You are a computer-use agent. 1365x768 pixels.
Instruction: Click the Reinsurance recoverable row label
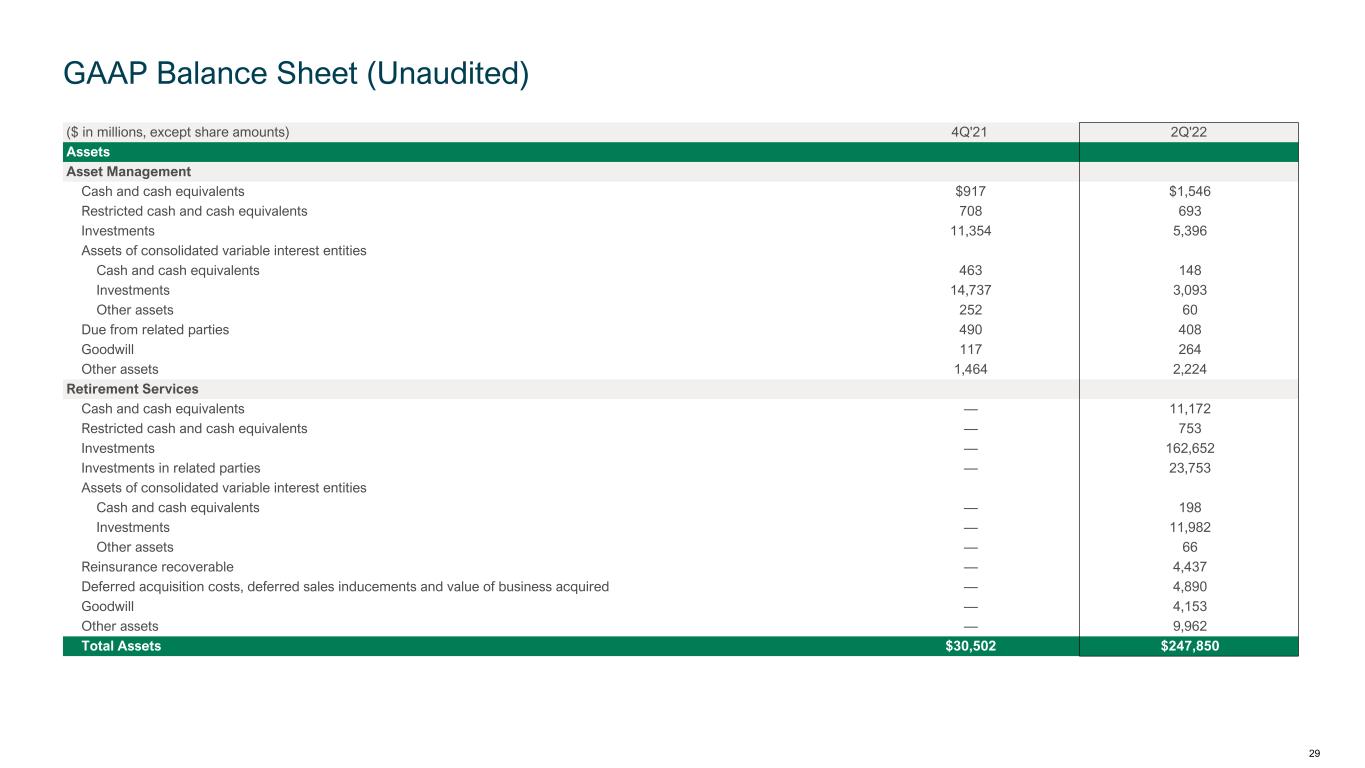click(157, 567)
